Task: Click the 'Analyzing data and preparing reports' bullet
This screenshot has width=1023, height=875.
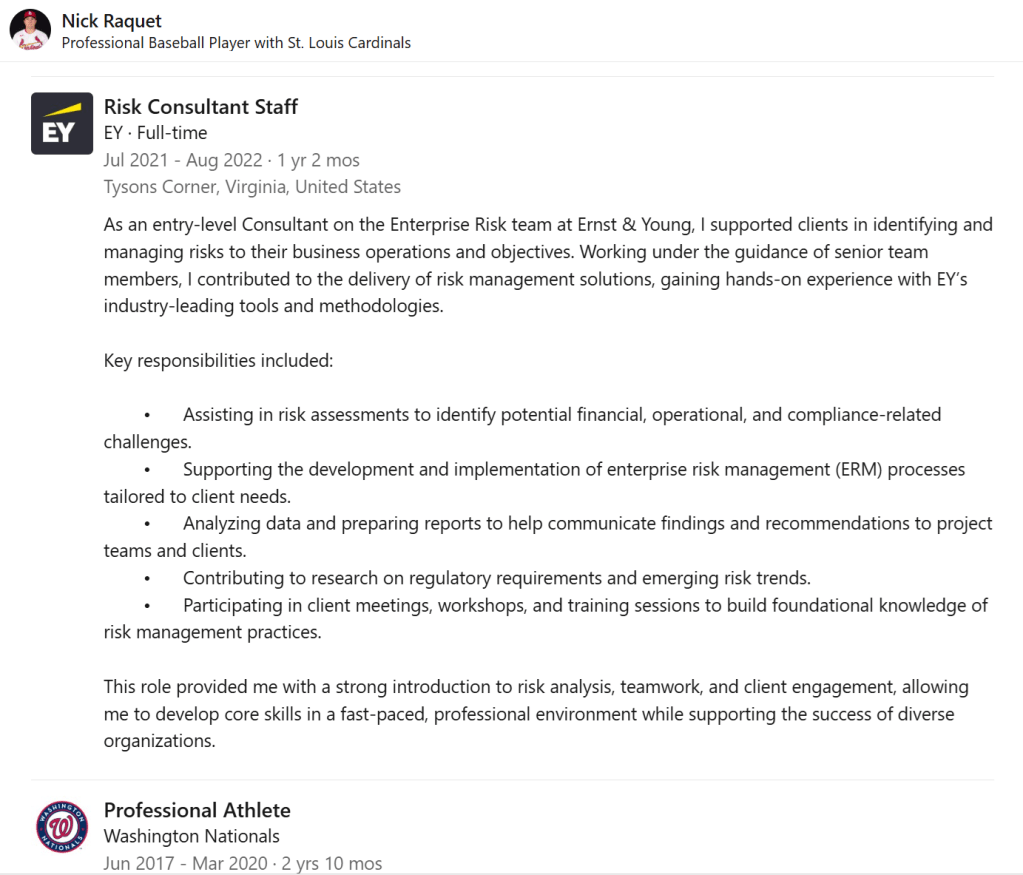Action: (586, 523)
